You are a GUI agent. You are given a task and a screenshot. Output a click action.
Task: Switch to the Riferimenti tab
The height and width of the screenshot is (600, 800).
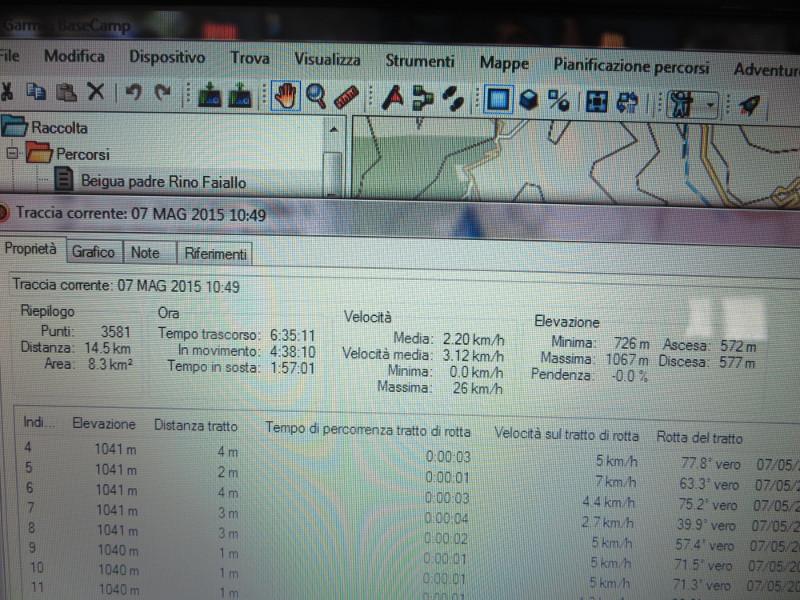point(215,254)
